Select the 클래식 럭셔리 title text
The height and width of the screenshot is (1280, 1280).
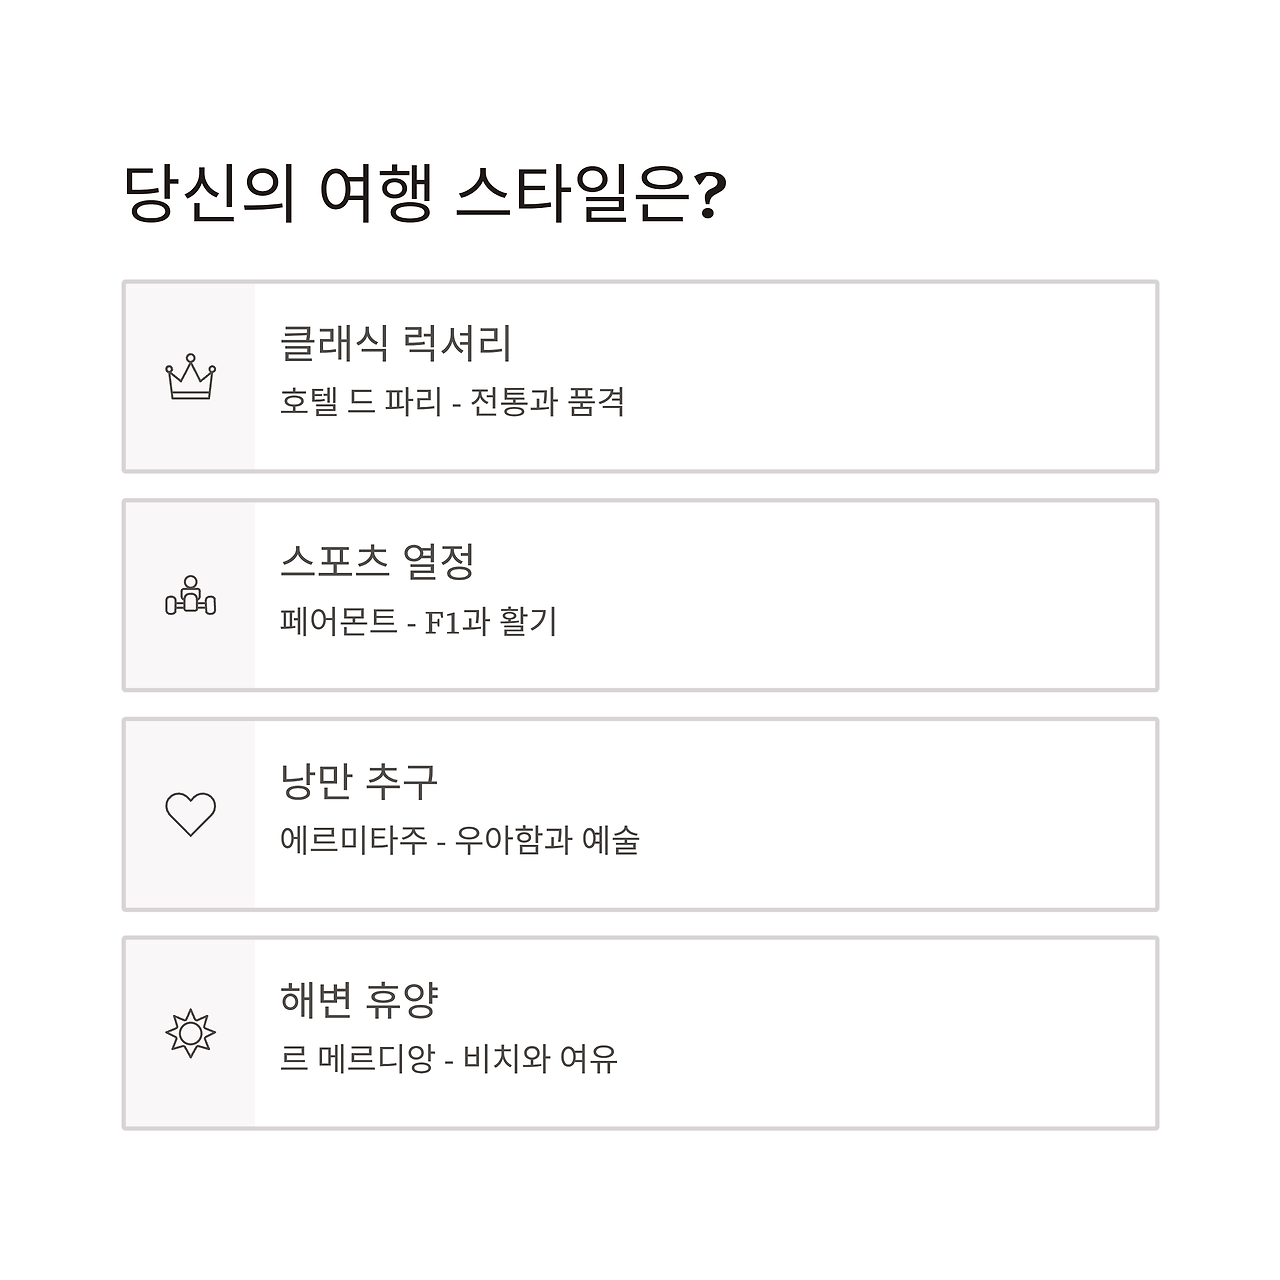[x=396, y=343]
